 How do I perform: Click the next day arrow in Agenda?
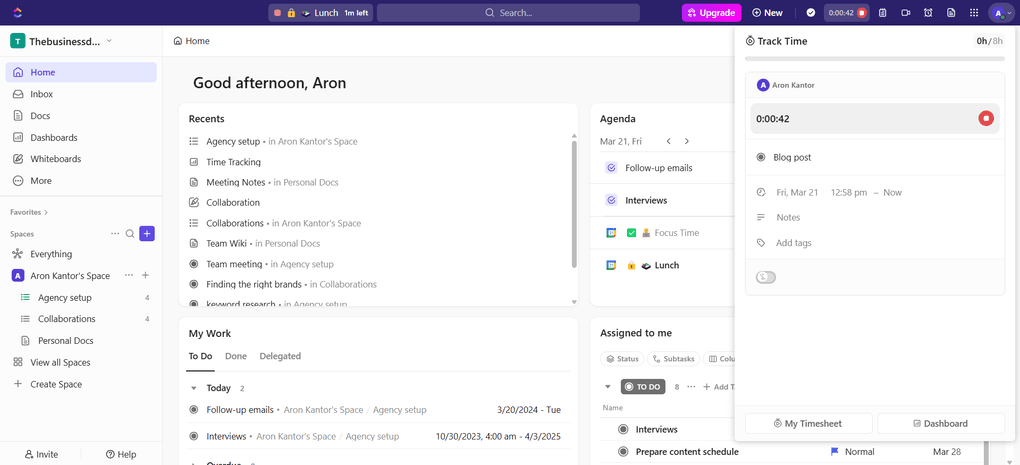pos(686,141)
